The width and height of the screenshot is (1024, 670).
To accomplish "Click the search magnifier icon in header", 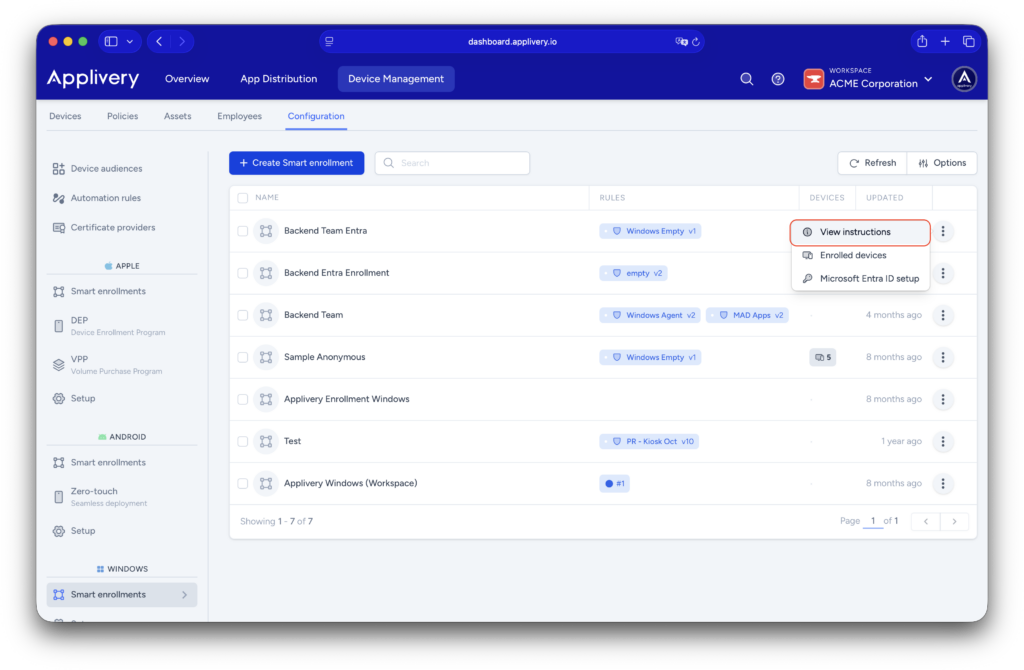I will [x=746, y=79].
